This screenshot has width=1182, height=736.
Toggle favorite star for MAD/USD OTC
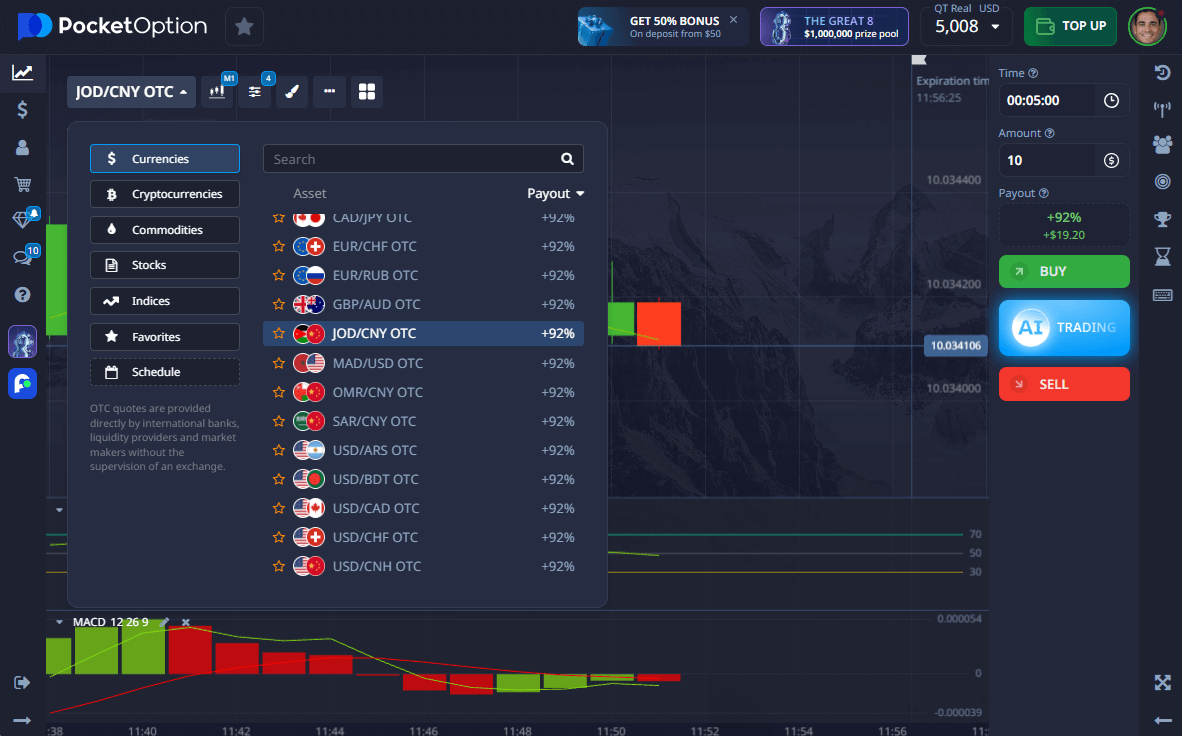pos(279,364)
